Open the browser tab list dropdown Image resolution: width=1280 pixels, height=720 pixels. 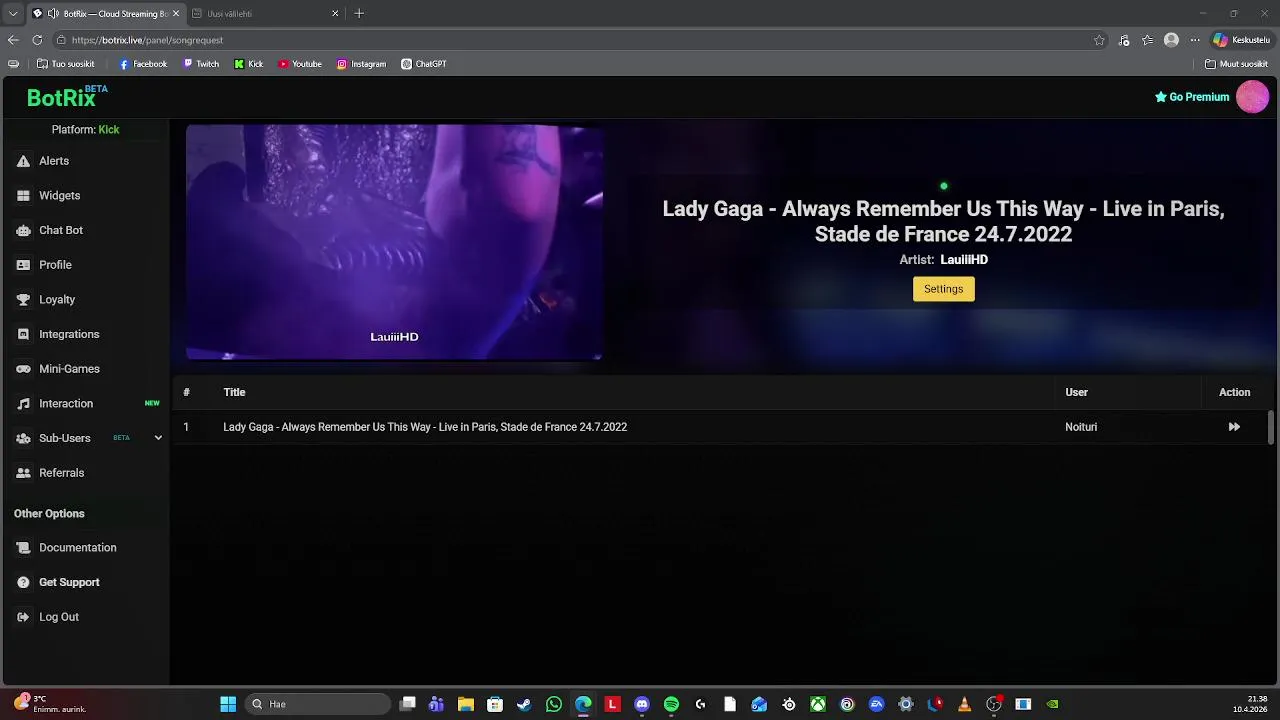pos(13,13)
